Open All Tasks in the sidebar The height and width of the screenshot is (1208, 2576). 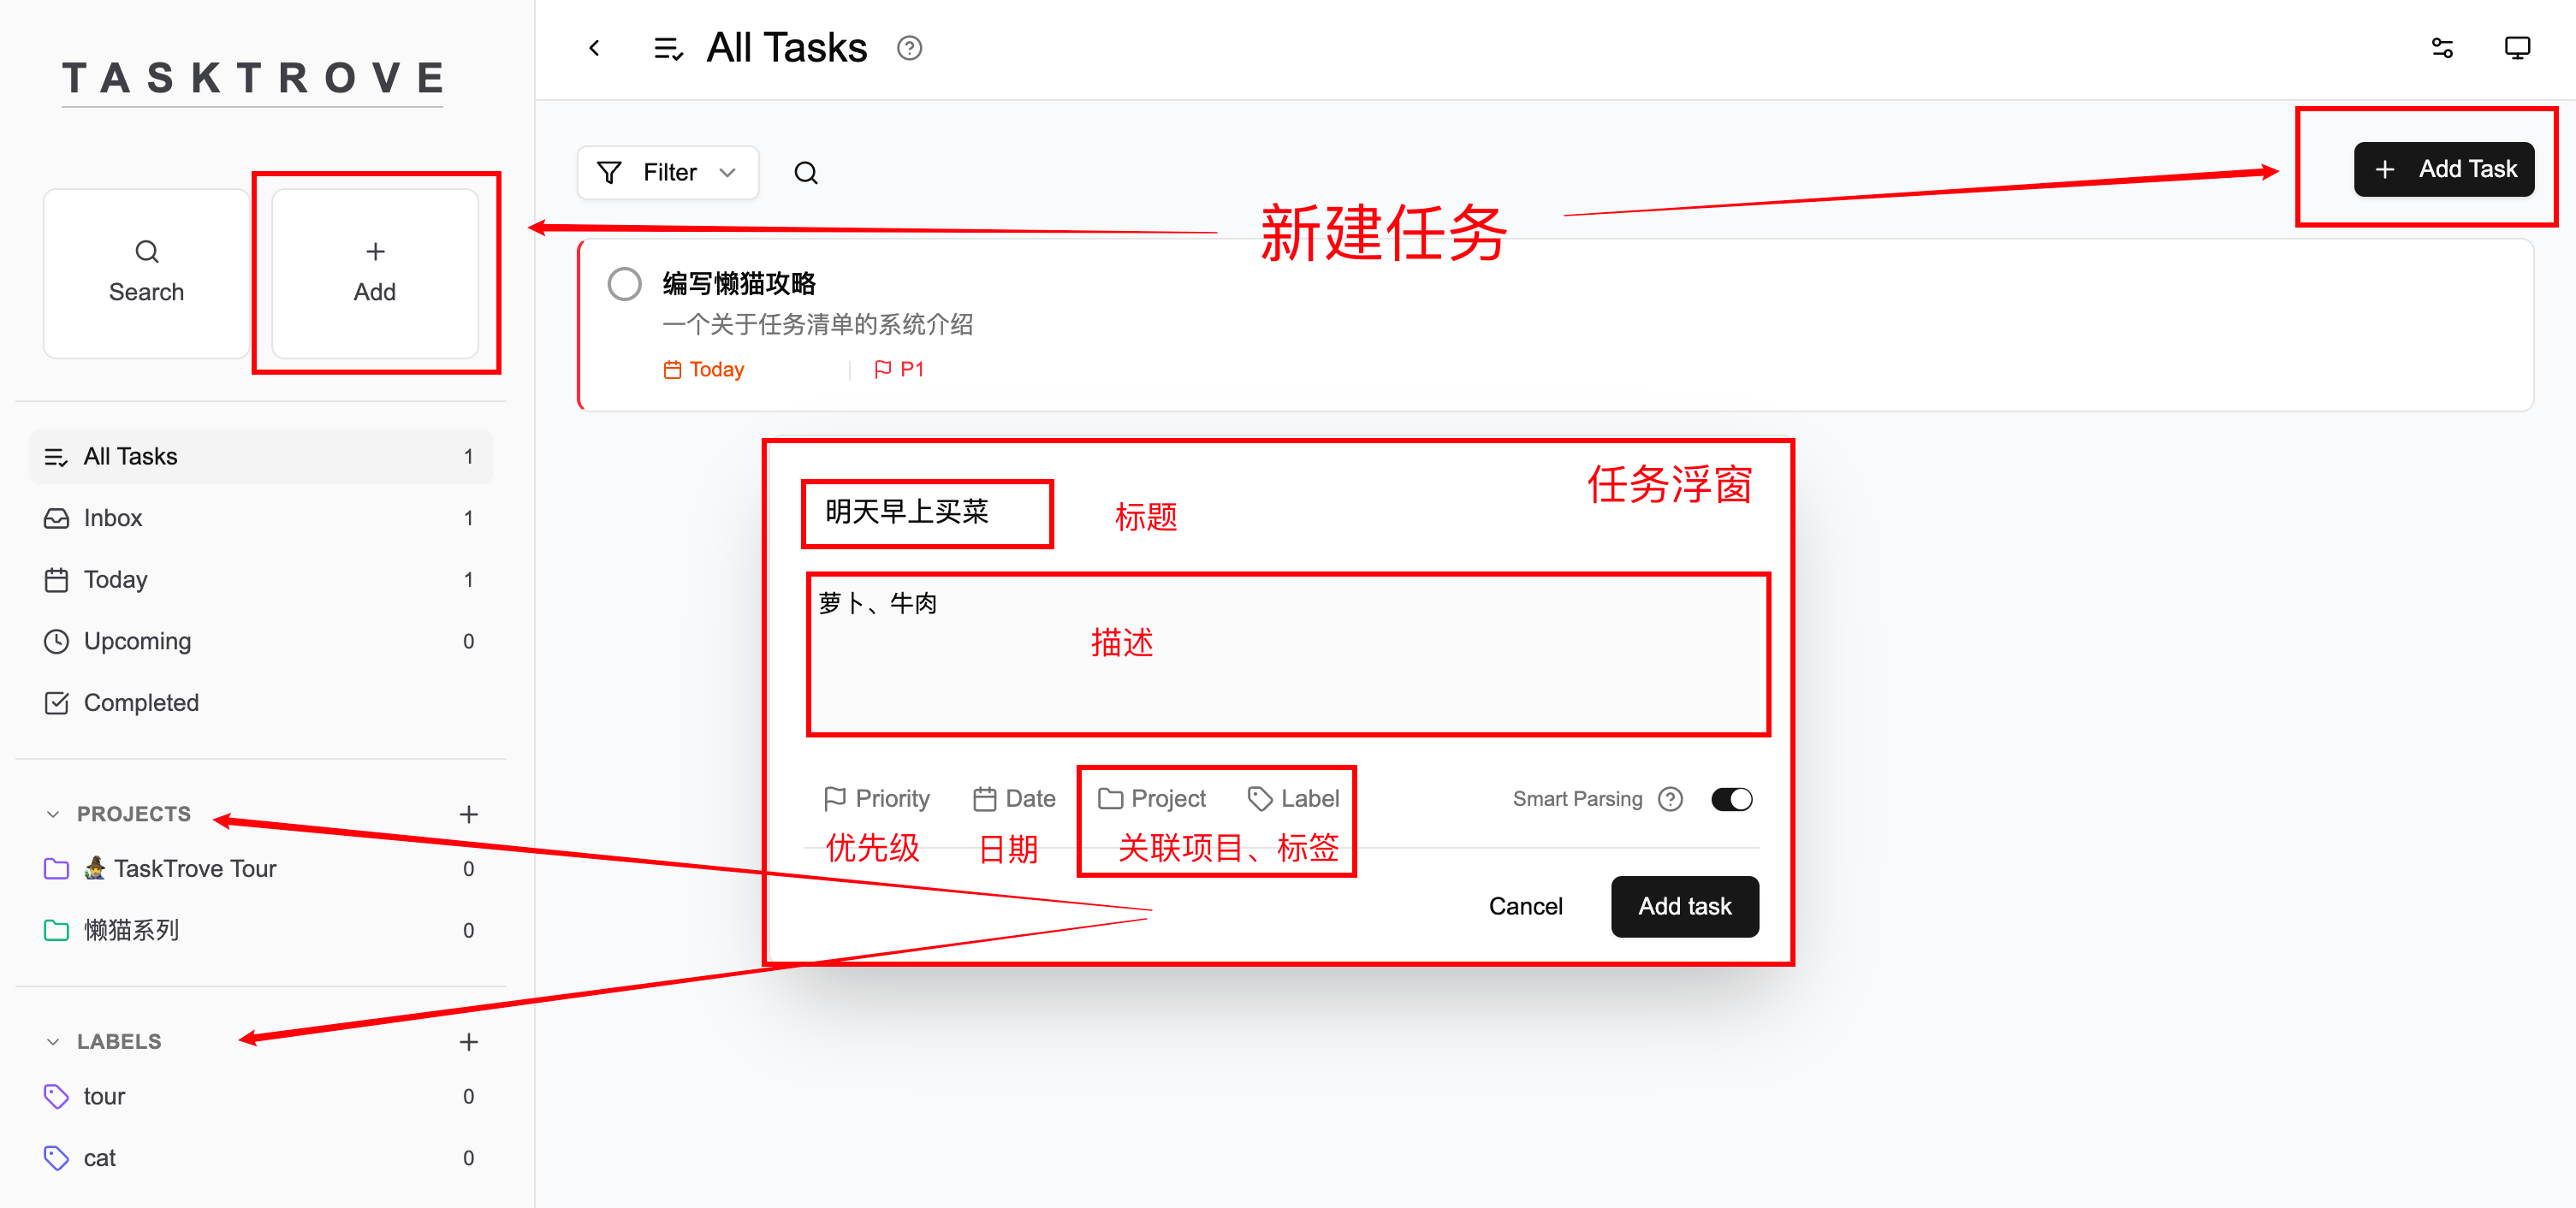tap(260, 457)
